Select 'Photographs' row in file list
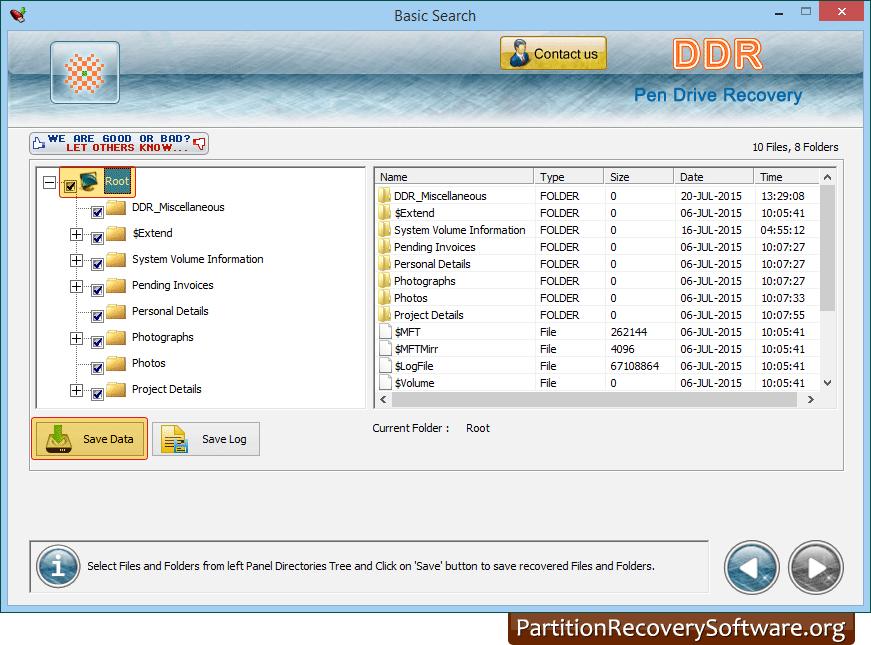Screen dimensions: 871x645 598,281
